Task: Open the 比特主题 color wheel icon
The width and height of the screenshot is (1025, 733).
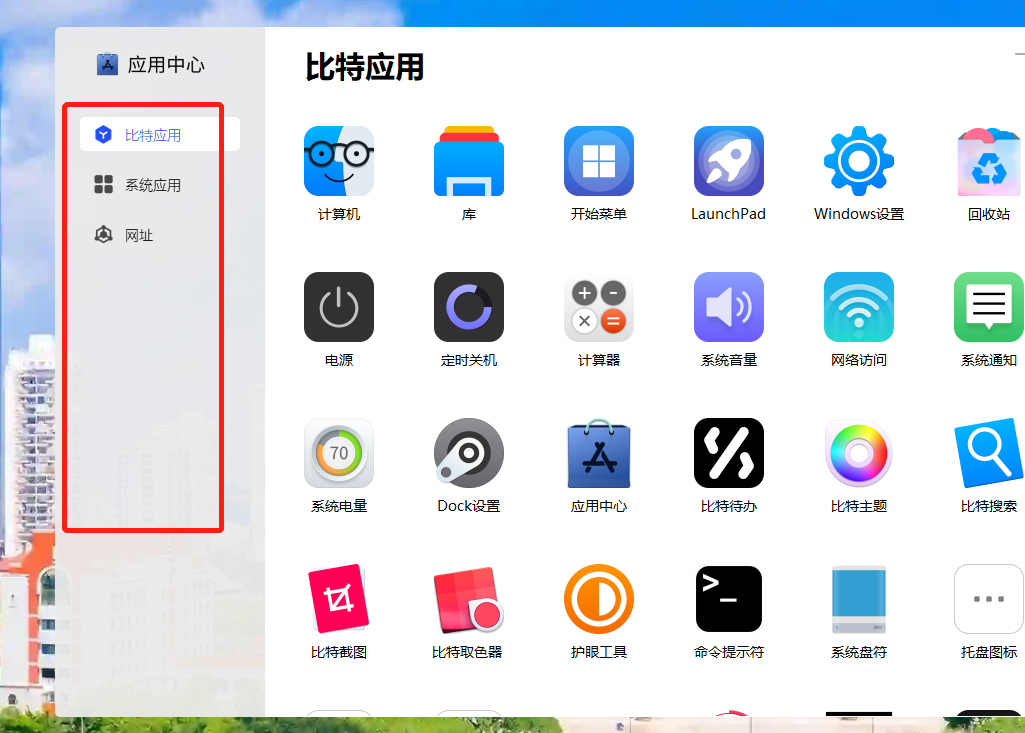Action: click(859, 453)
